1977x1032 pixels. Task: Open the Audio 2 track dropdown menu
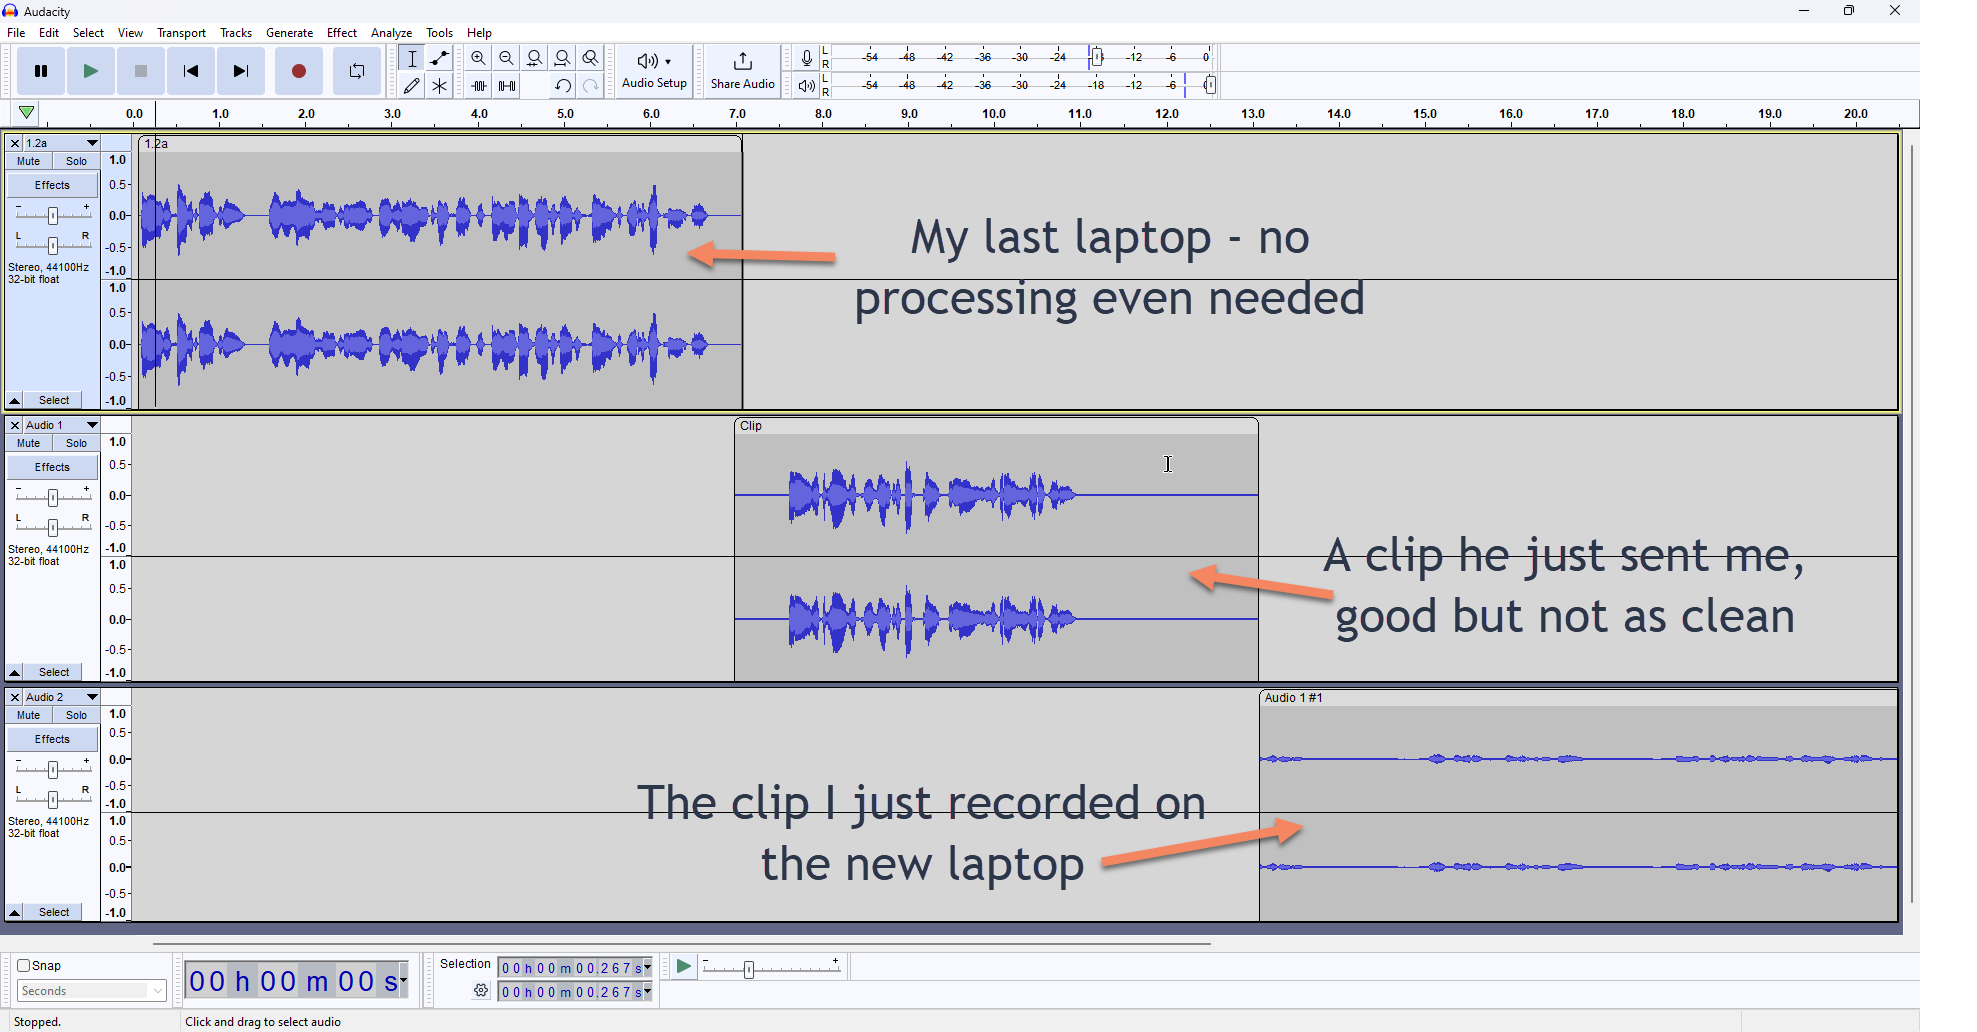(x=92, y=697)
